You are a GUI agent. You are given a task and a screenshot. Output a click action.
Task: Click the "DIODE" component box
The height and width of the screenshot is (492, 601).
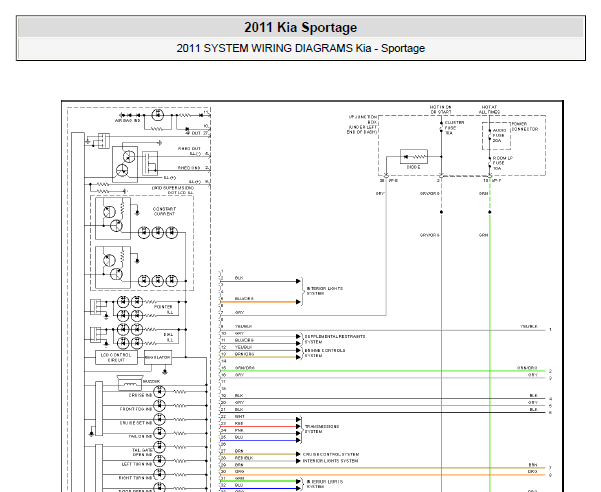coord(414,157)
